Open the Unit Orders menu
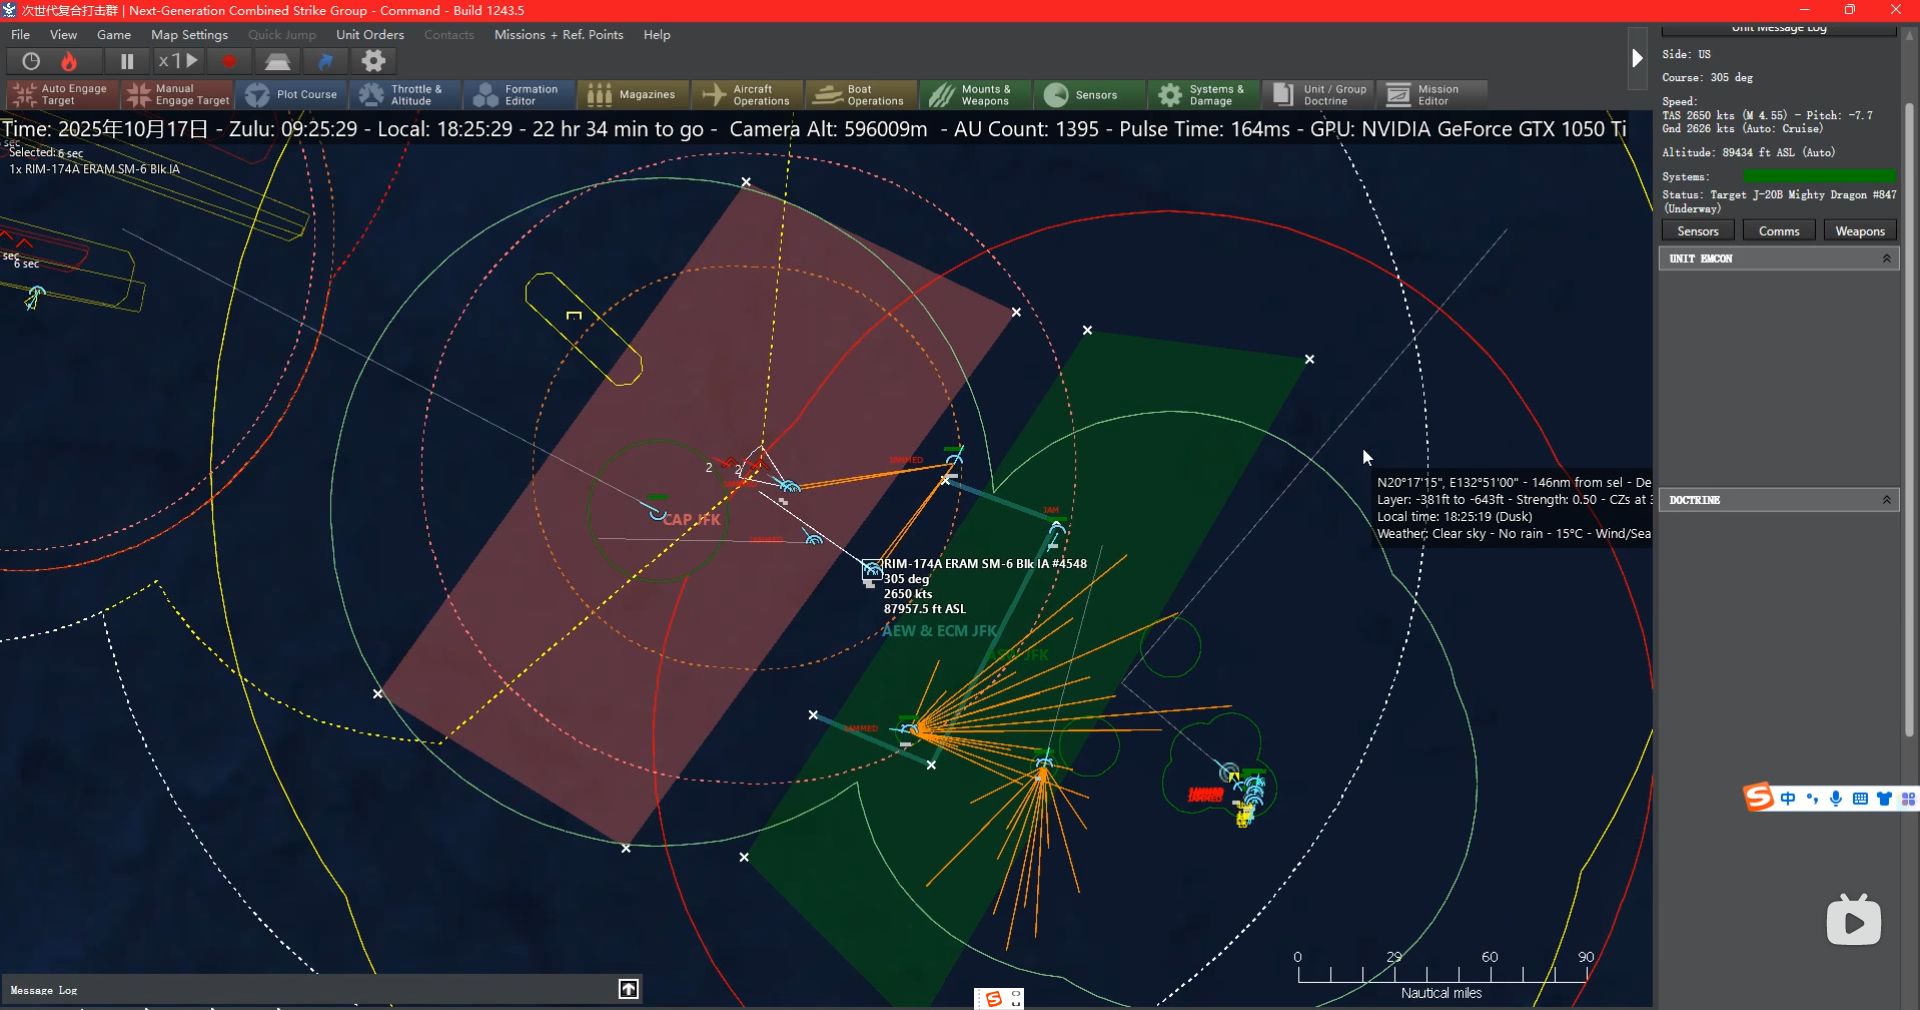Viewport: 1920px width, 1010px height. tap(370, 34)
